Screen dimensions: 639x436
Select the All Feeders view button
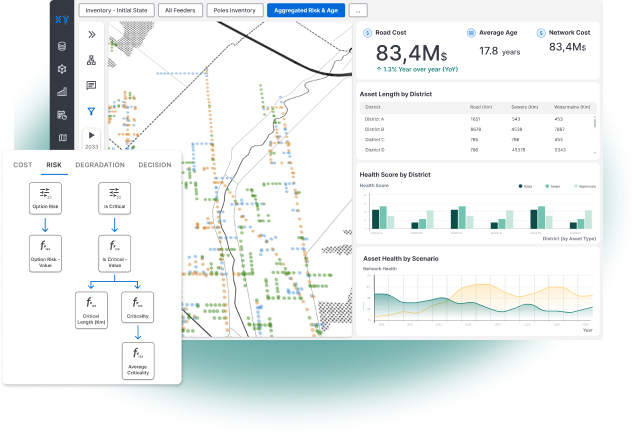[179, 11]
